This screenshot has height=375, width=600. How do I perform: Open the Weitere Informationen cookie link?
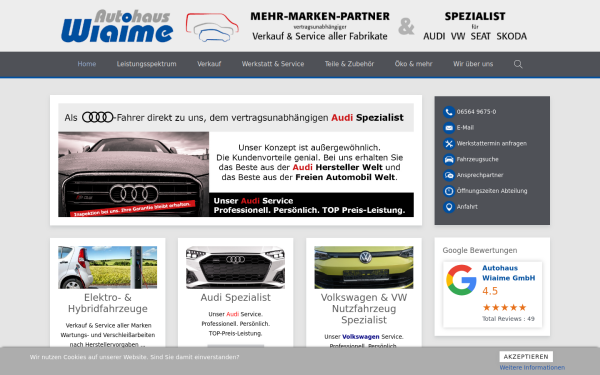pyautogui.click(x=532, y=367)
